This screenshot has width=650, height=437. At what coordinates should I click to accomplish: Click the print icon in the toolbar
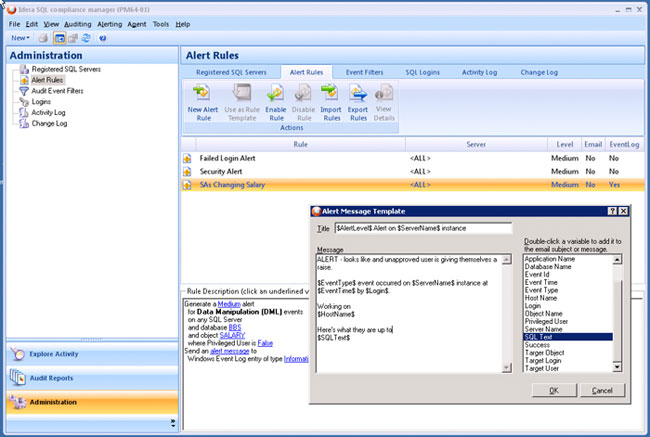tap(43, 38)
